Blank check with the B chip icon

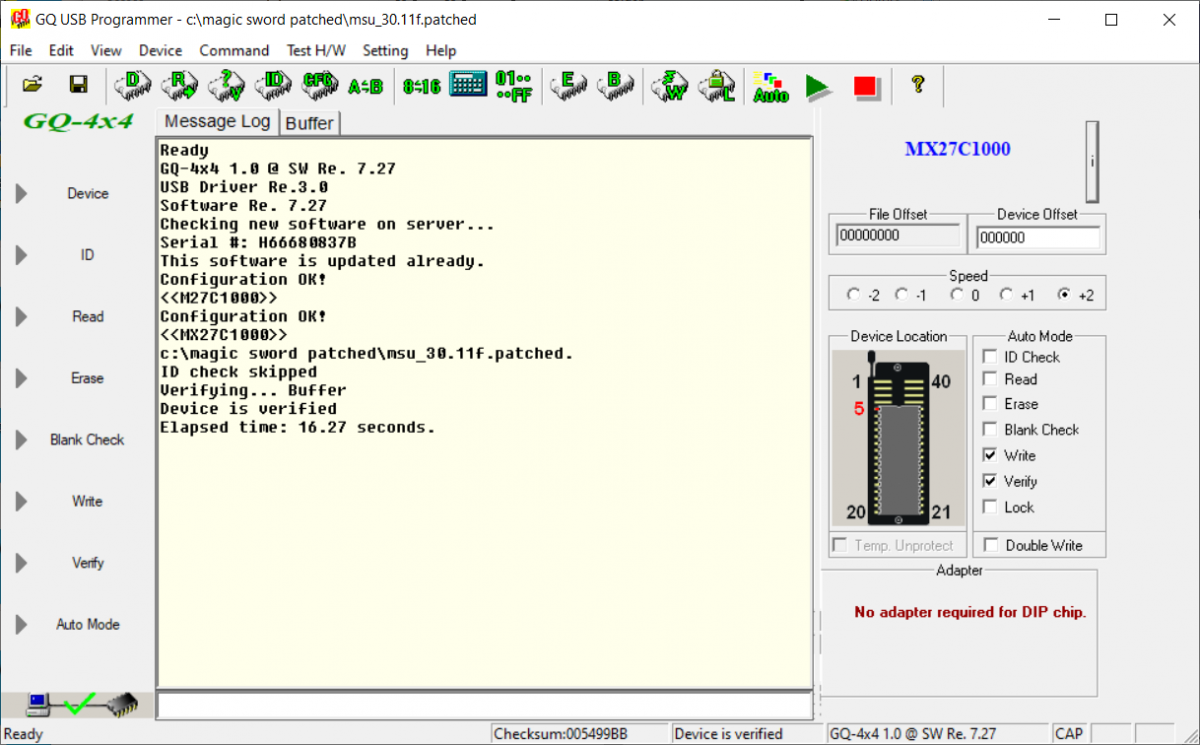[615, 86]
